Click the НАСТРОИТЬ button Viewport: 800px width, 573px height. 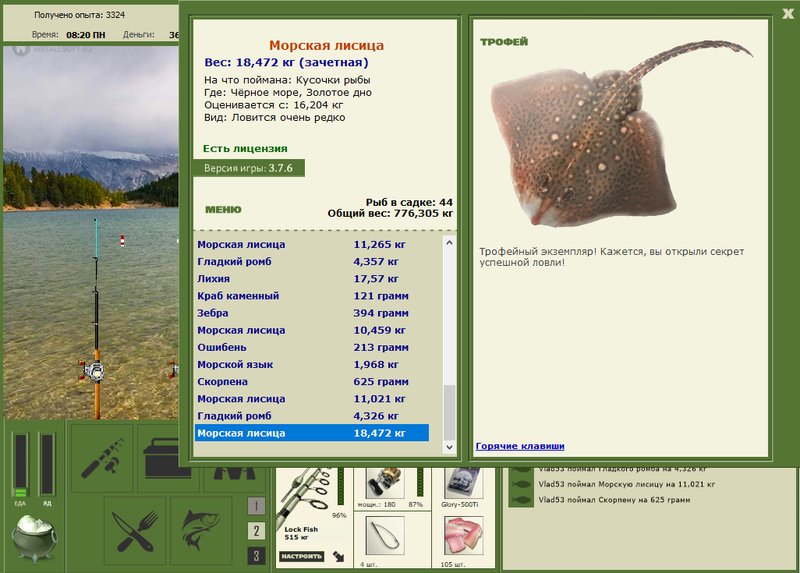[301, 556]
